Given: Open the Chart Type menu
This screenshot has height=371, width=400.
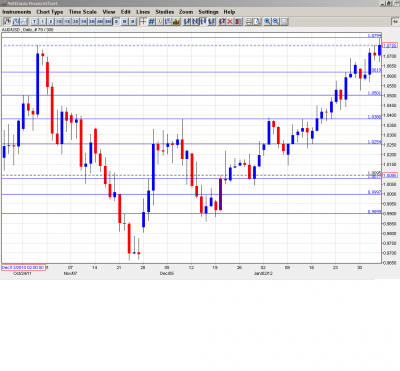Looking at the screenshot, I should tap(50, 12).
